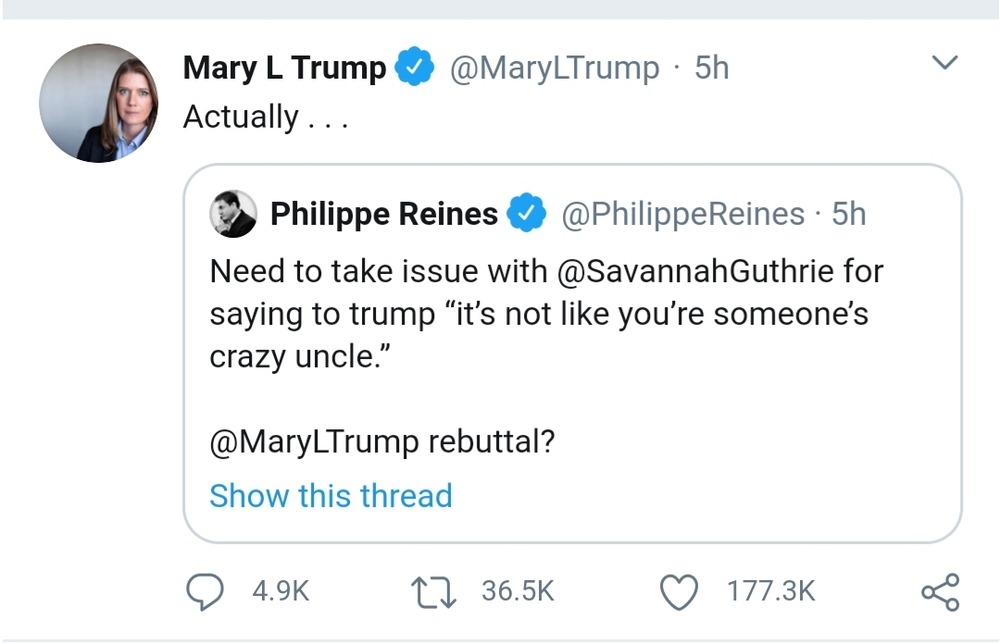Open the share icon on the tweet

click(x=940, y=592)
